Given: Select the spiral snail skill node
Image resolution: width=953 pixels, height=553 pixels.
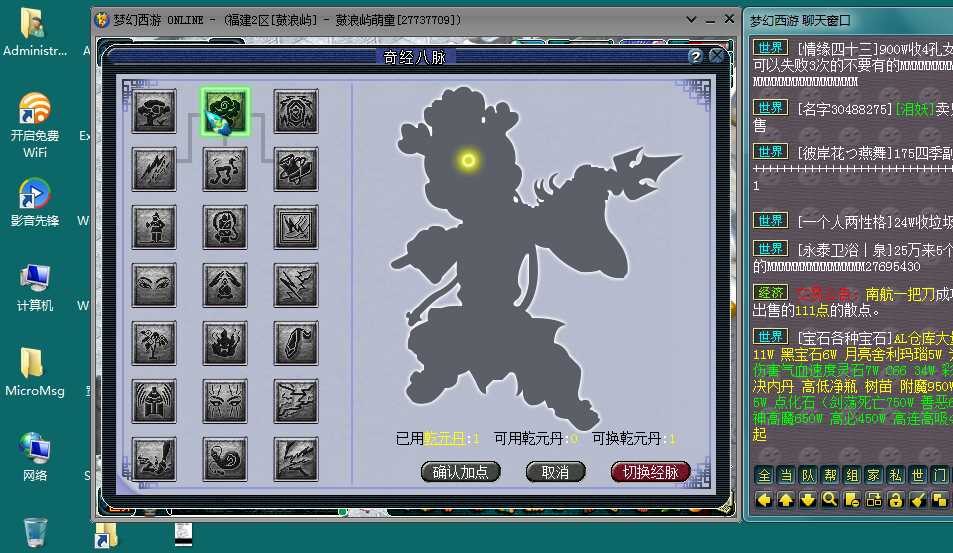Looking at the screenshot, I should (225, 459).
